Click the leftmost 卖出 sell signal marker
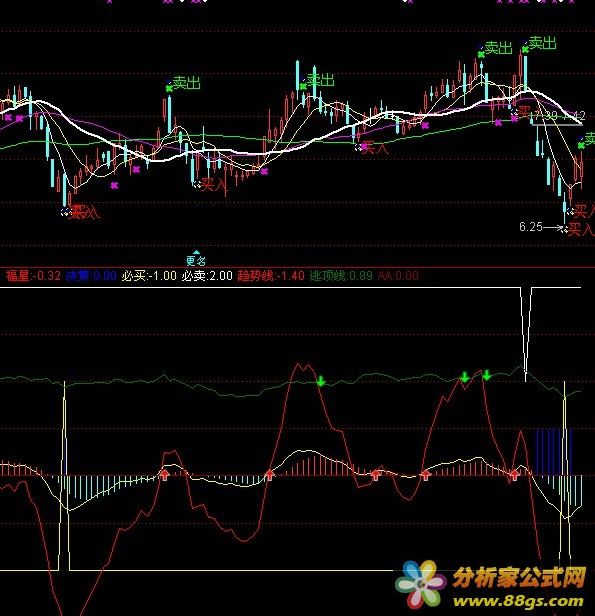 tap(186, 83)
